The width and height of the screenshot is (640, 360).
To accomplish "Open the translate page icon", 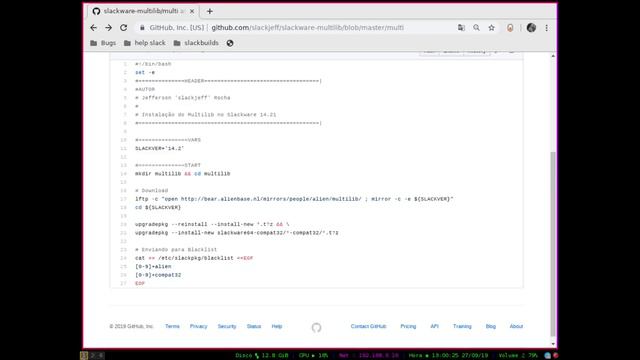I will point(461,28).
